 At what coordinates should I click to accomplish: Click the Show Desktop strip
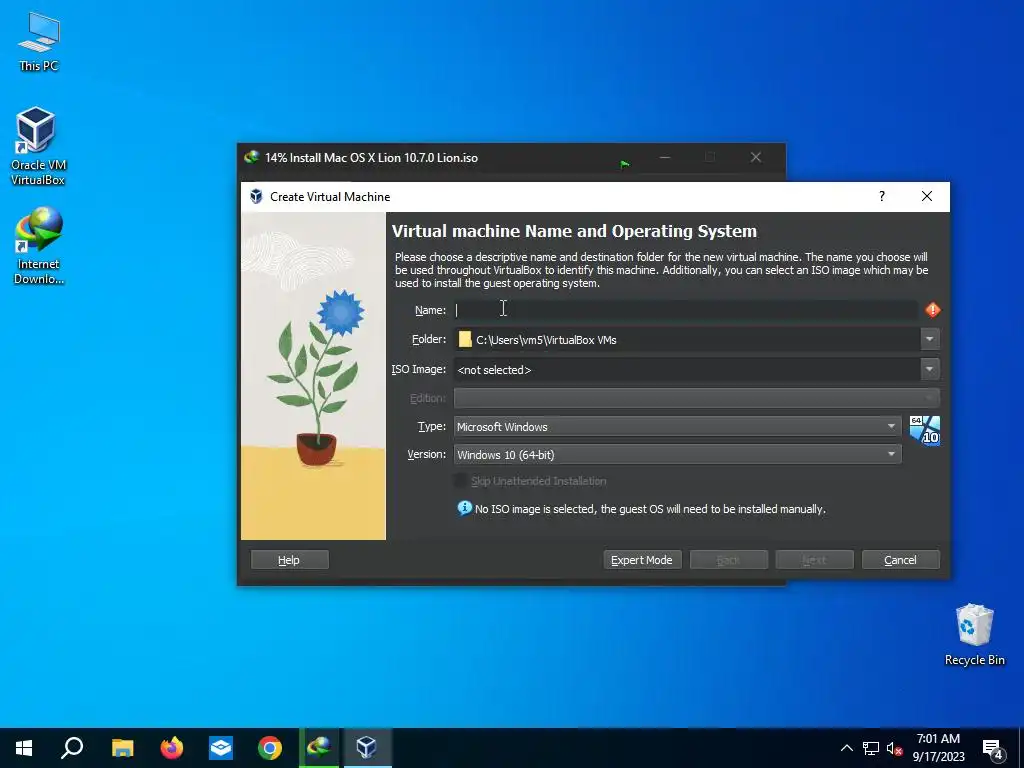[x=1021, y=748]
